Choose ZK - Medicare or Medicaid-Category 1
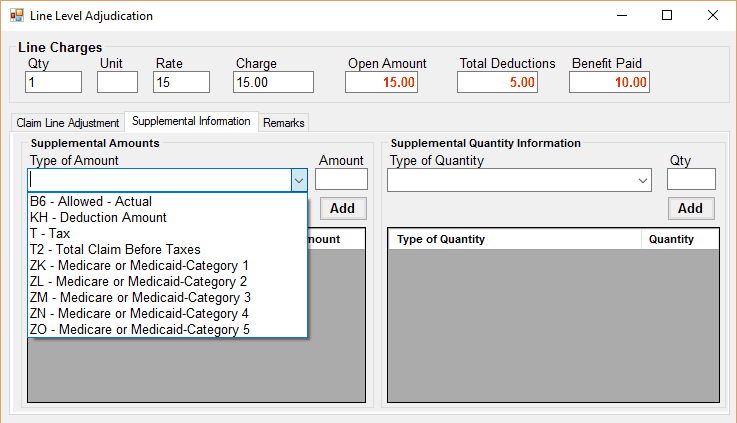The image size is (737, 423). [x=139, y=265]
